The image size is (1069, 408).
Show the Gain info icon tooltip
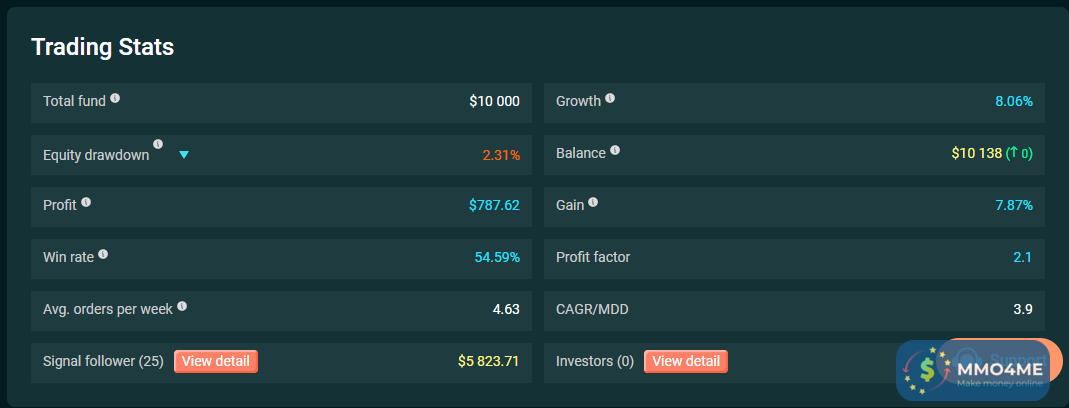tap(593, 202)
